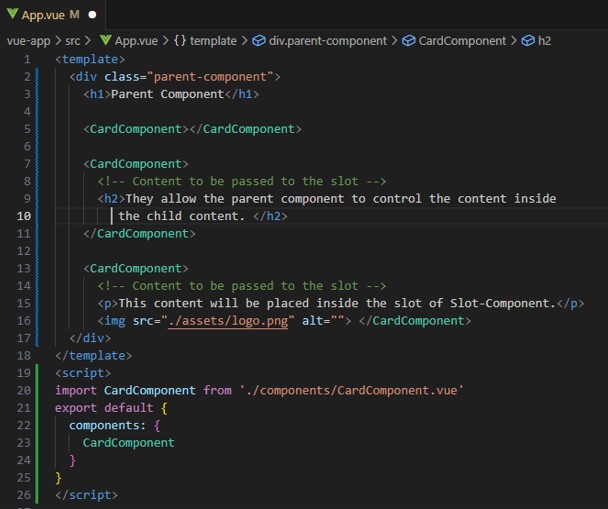This screenshot has height=509, width=608.
Task: Expand breadcrumb chevron after template
Action: click(244, 41)
